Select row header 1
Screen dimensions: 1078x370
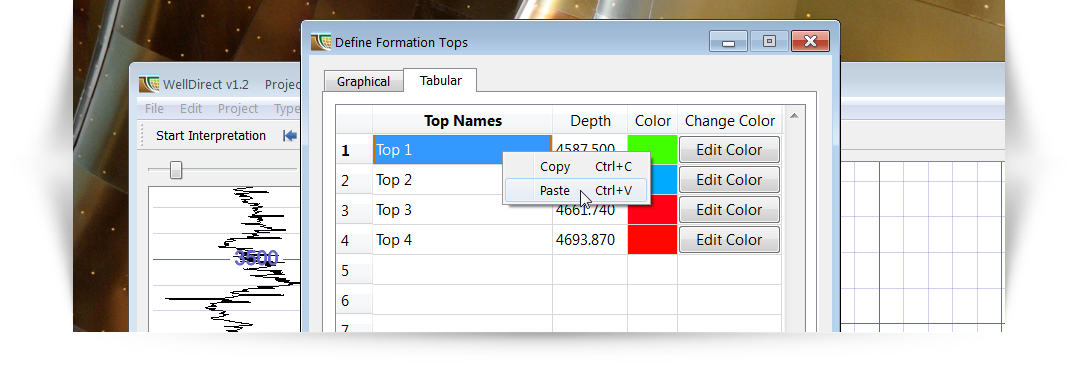[x=354, y=150]
